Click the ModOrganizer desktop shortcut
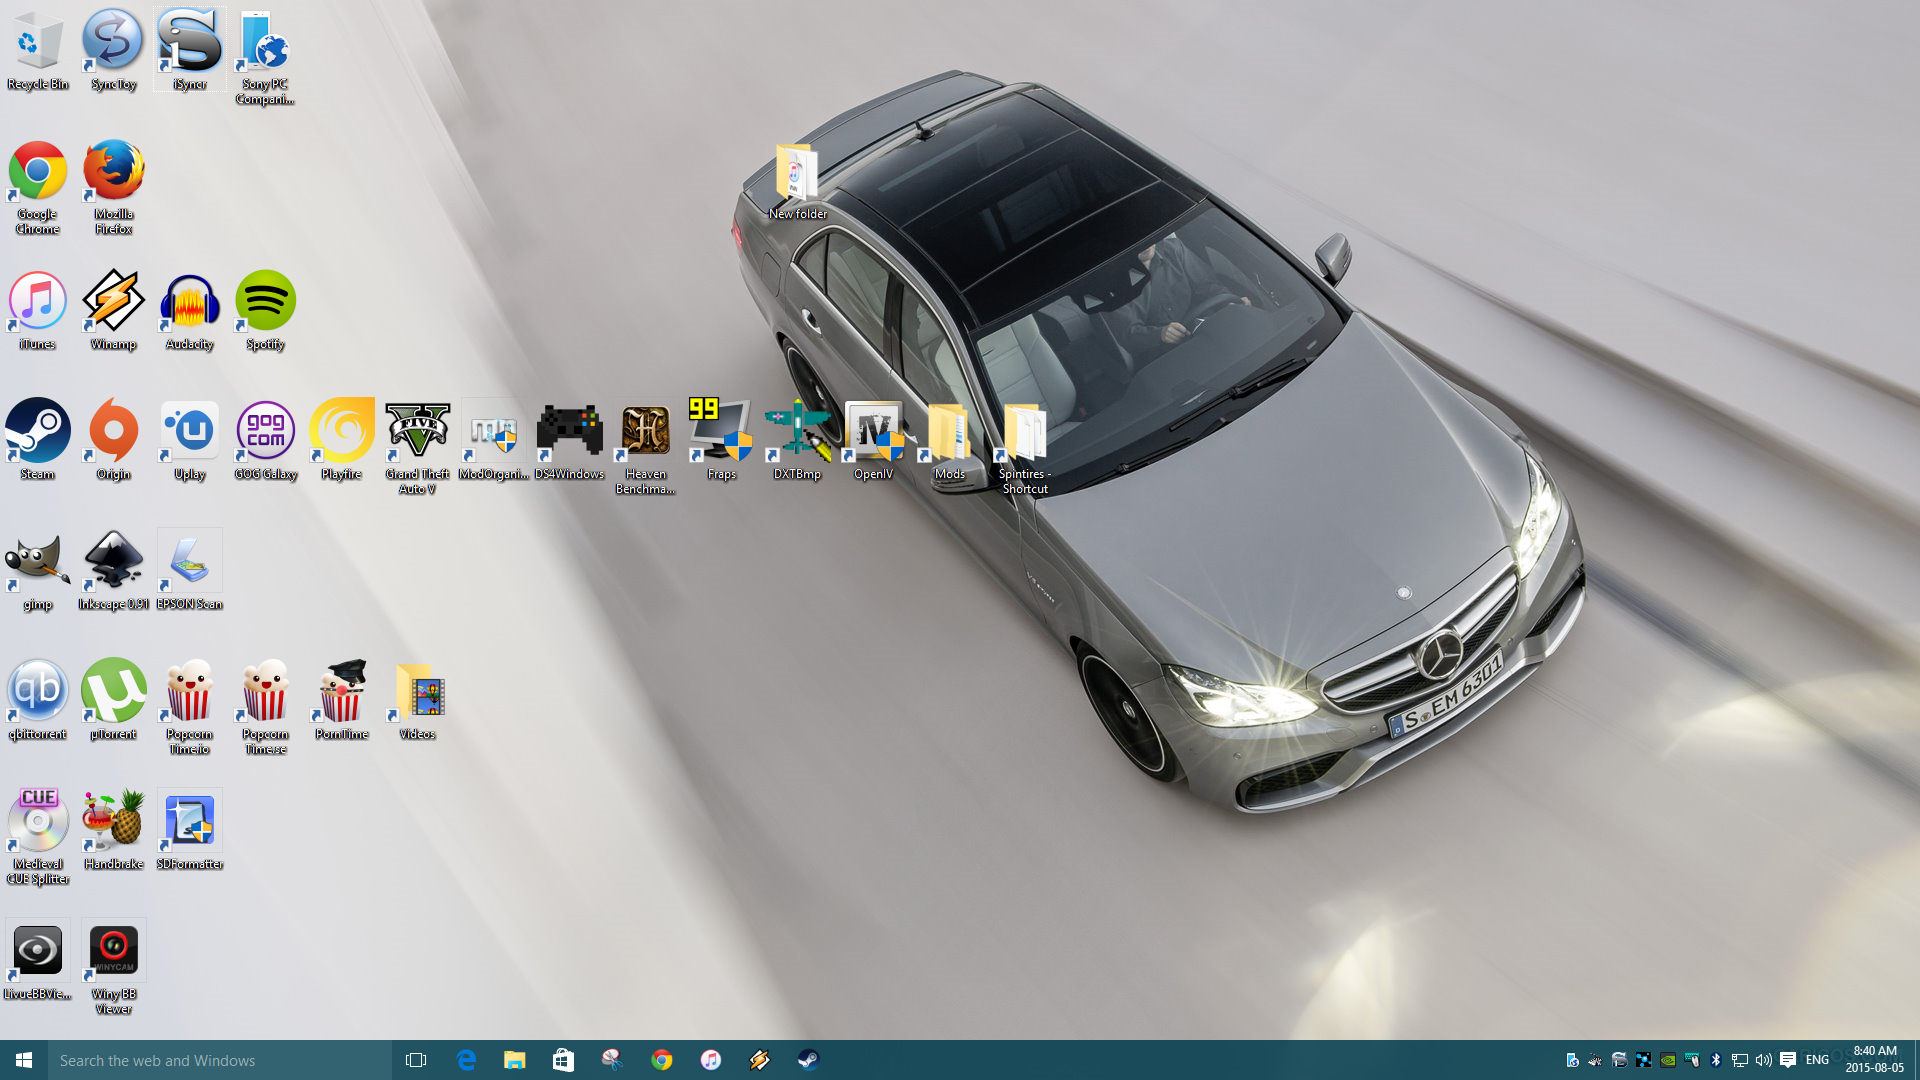1920x1080 pixels. 494,440
